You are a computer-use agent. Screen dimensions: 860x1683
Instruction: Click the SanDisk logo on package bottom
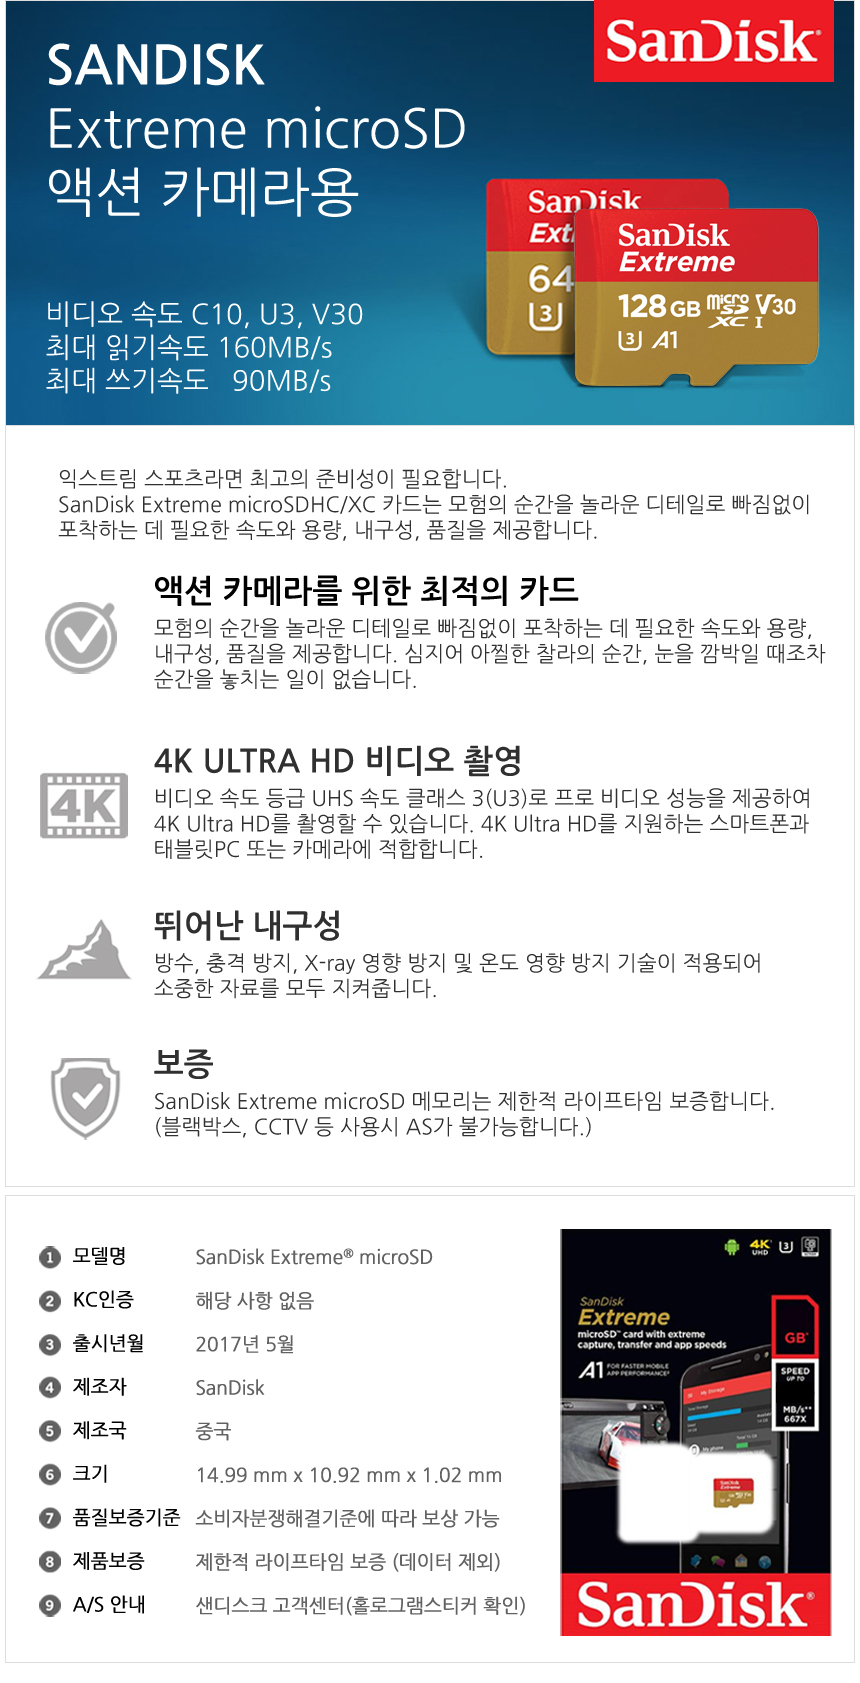pos(696,1605)
